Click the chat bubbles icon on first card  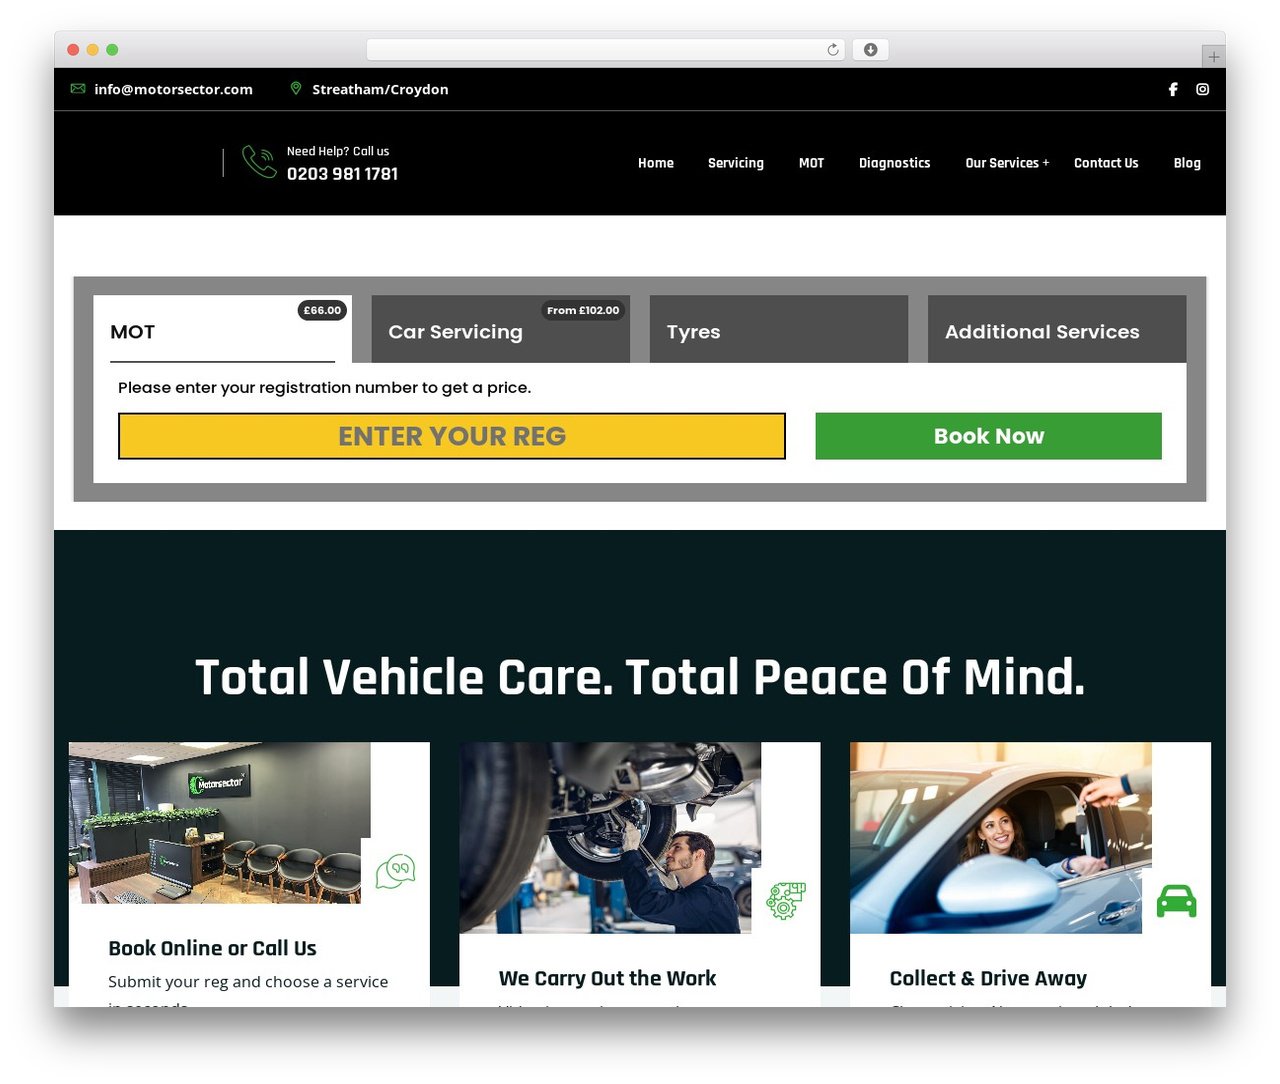pyautogui.click(x=395, y=871)
